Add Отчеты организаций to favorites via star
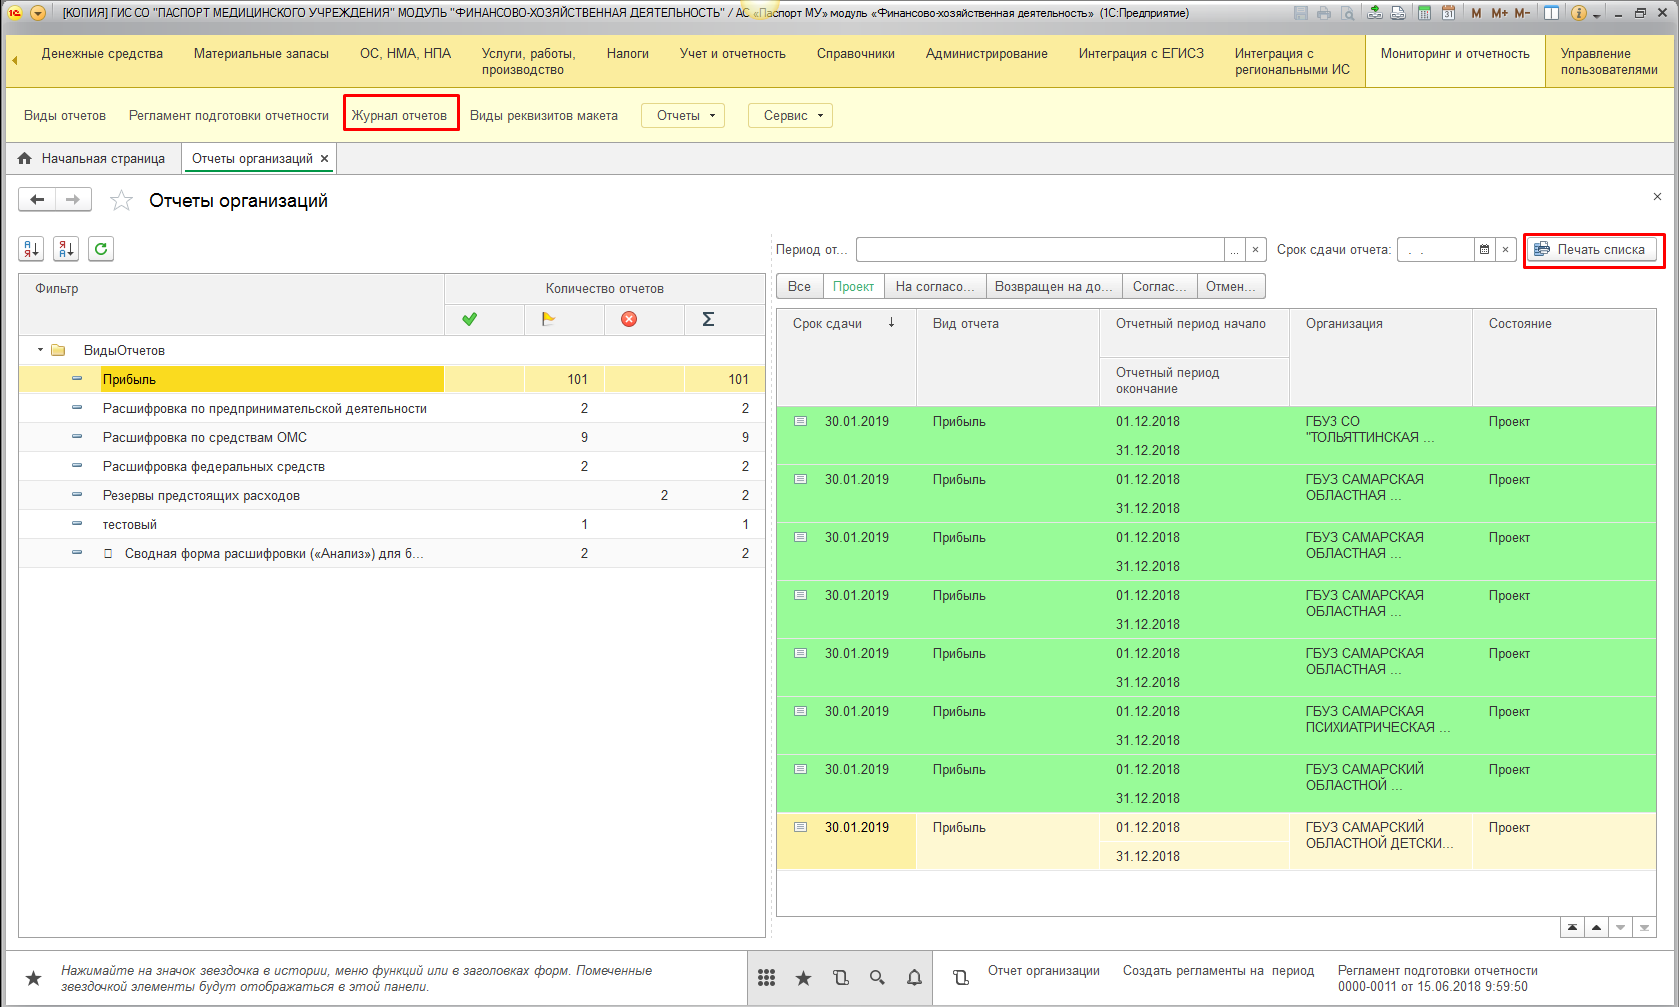The image size is (1679, 1007). [121, 201]
